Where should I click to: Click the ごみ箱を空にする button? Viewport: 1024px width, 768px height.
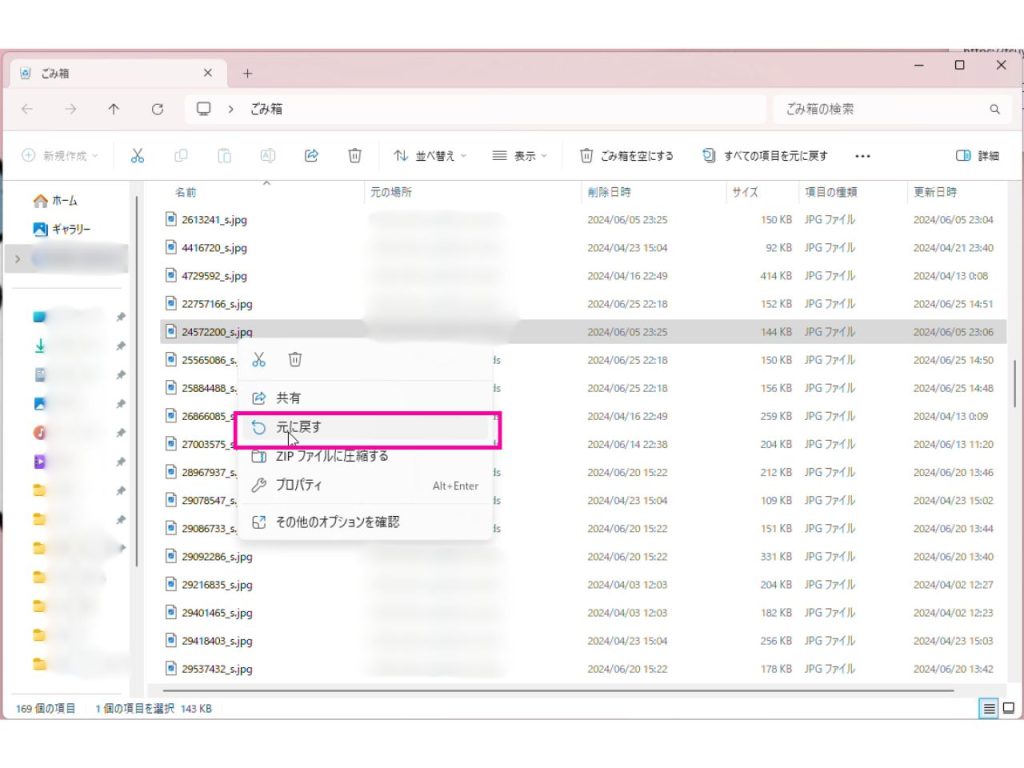[x=628, y=155]
